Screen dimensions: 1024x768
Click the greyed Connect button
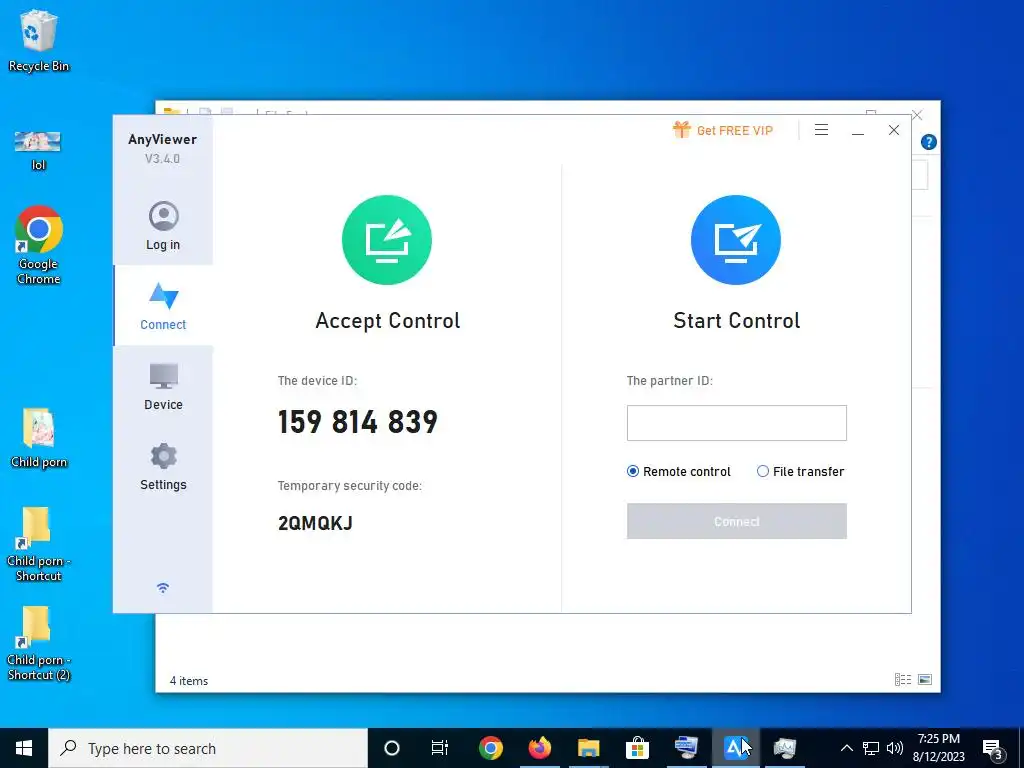pyautogui.click(x=737, y=521)
